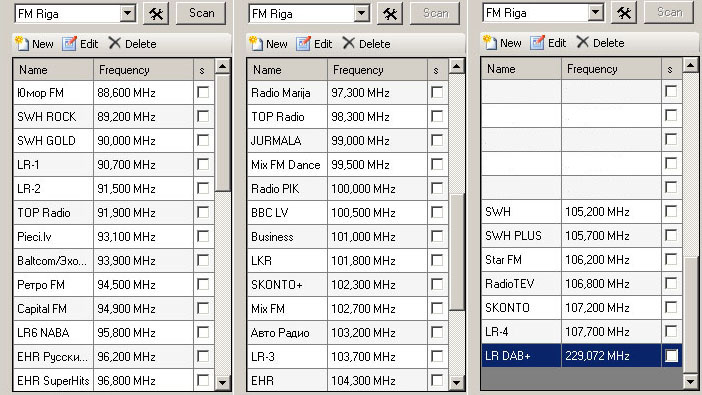This screenshot has height=395, width=702.
Task: Click Delete in the right panel toolbar
Action: click(601, 43)
